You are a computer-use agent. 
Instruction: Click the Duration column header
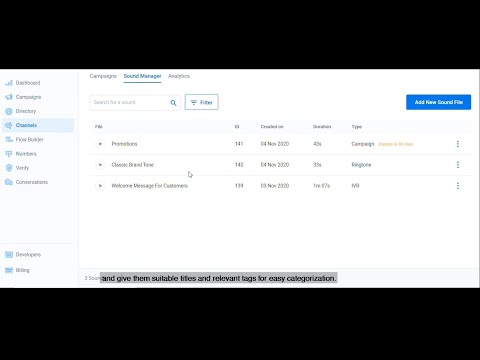tap(322, 127)
